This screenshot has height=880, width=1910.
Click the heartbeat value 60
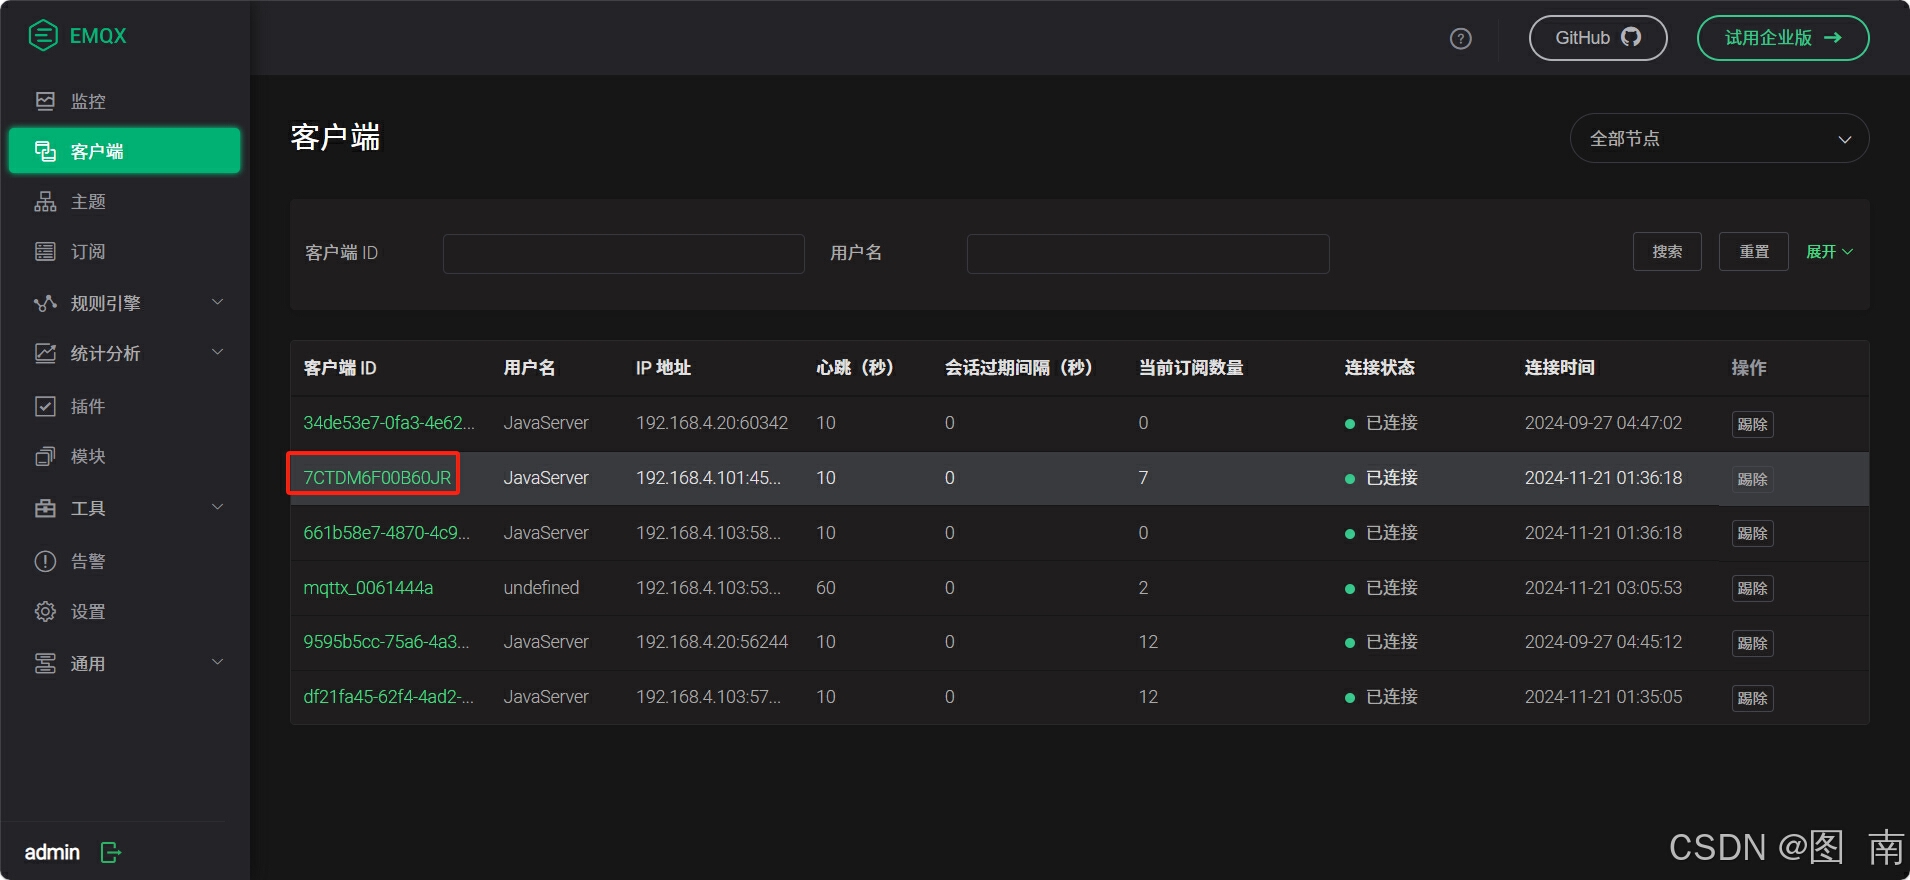(826, 588)
